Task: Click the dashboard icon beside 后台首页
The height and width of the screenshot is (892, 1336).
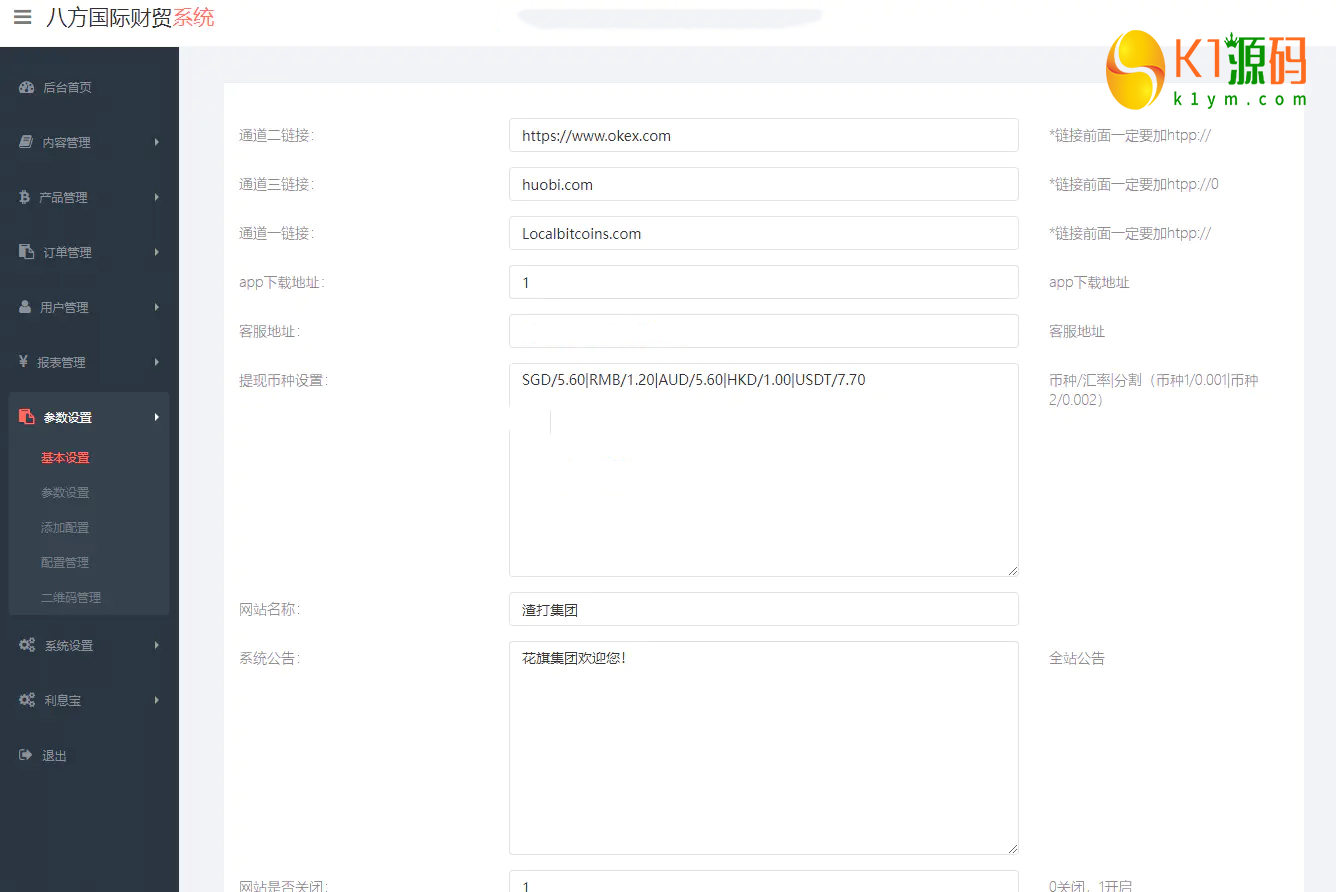Action: [27, 87]
